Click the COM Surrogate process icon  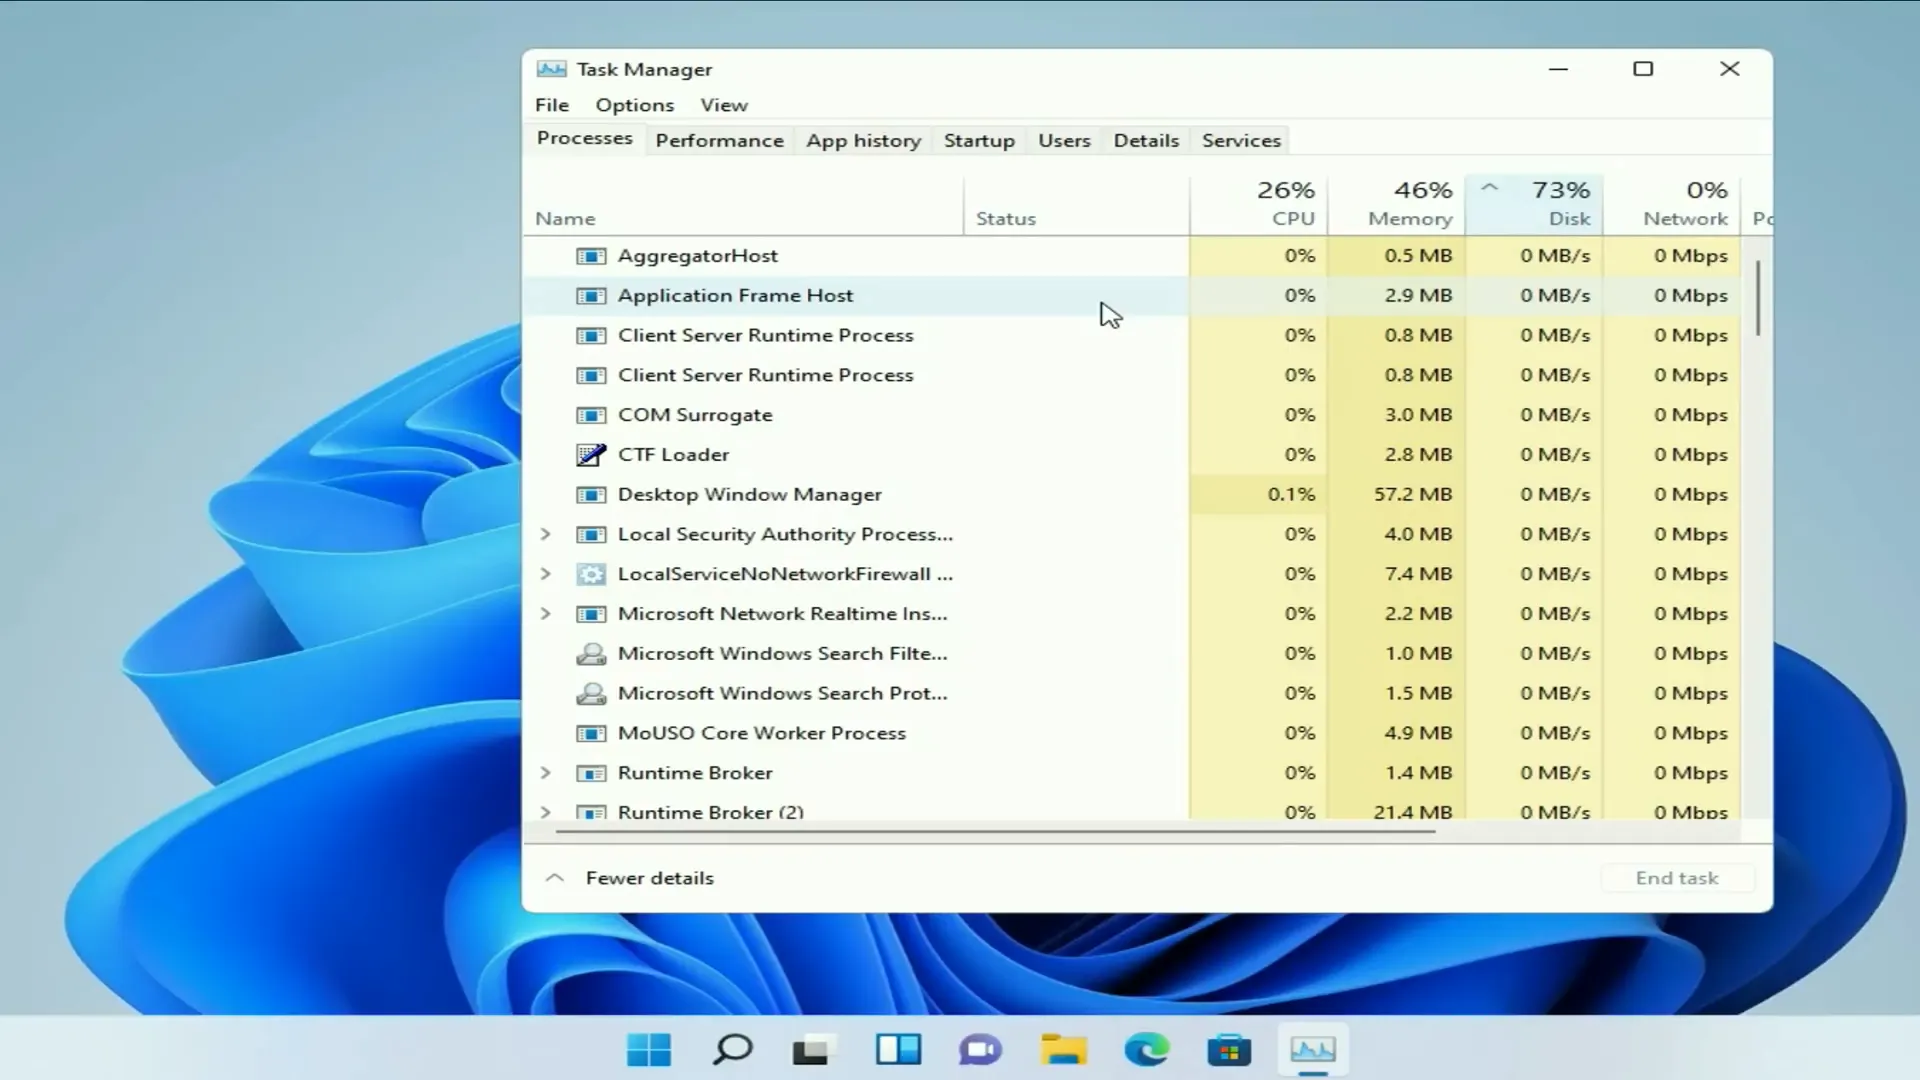pos(591,415)
